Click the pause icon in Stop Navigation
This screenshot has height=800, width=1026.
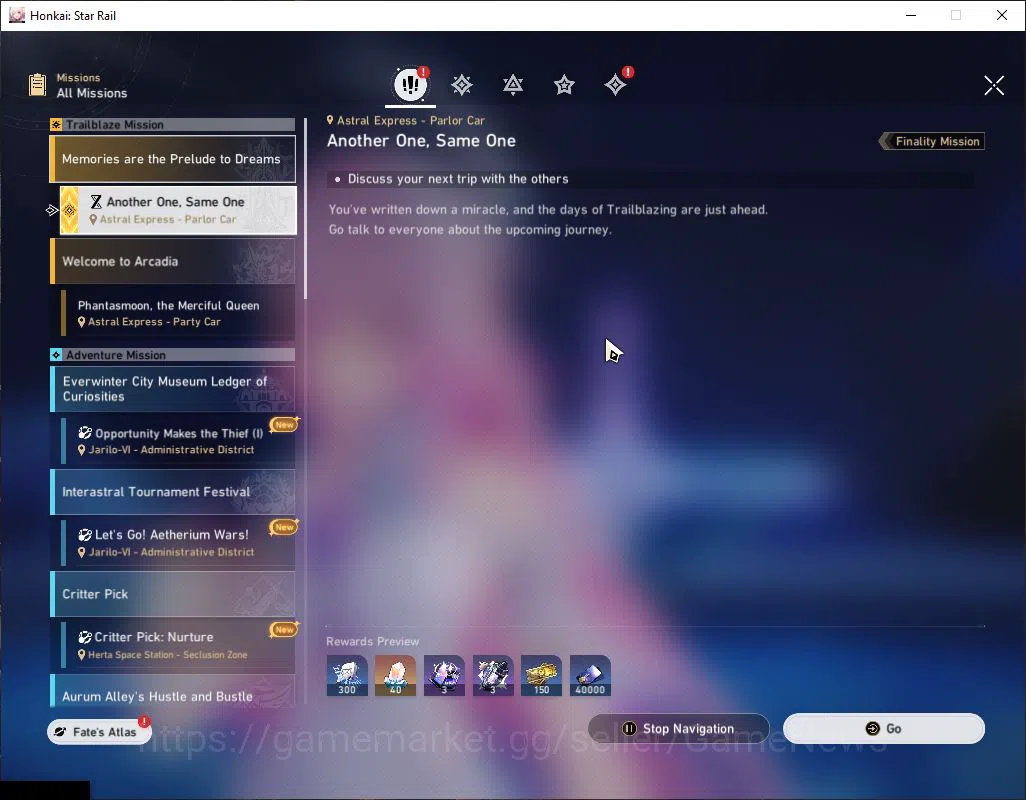pos(629,728)
